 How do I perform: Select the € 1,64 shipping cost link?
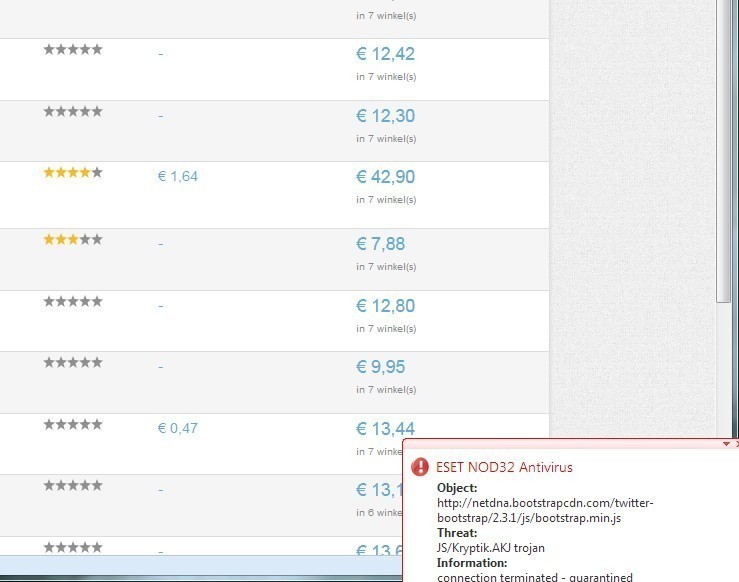[x=178, y=177]
